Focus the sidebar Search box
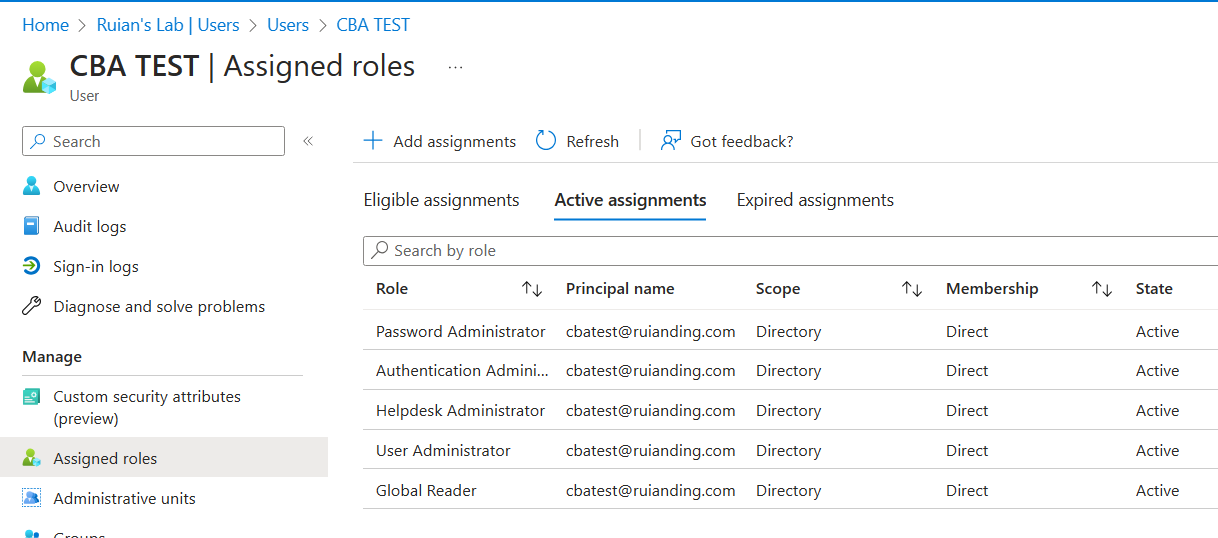The image size is (1218, 538). click(x=153, y=141)
